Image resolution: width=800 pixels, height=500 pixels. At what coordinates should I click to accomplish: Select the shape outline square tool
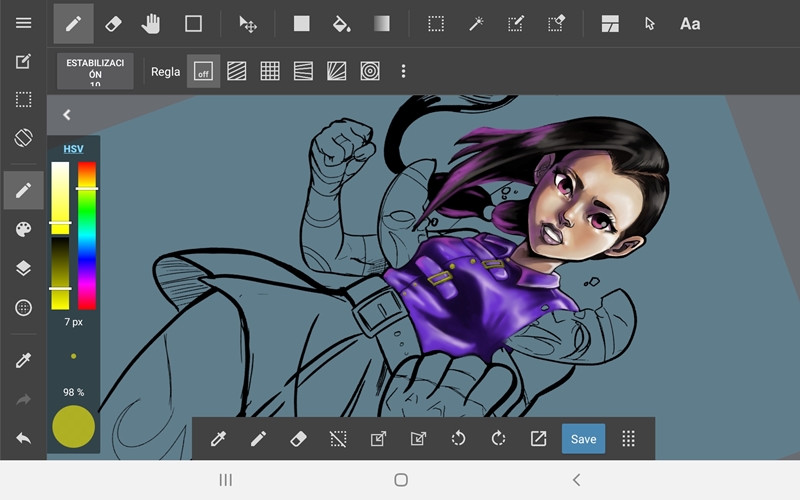pyautogui.click(x=193, y=23)
